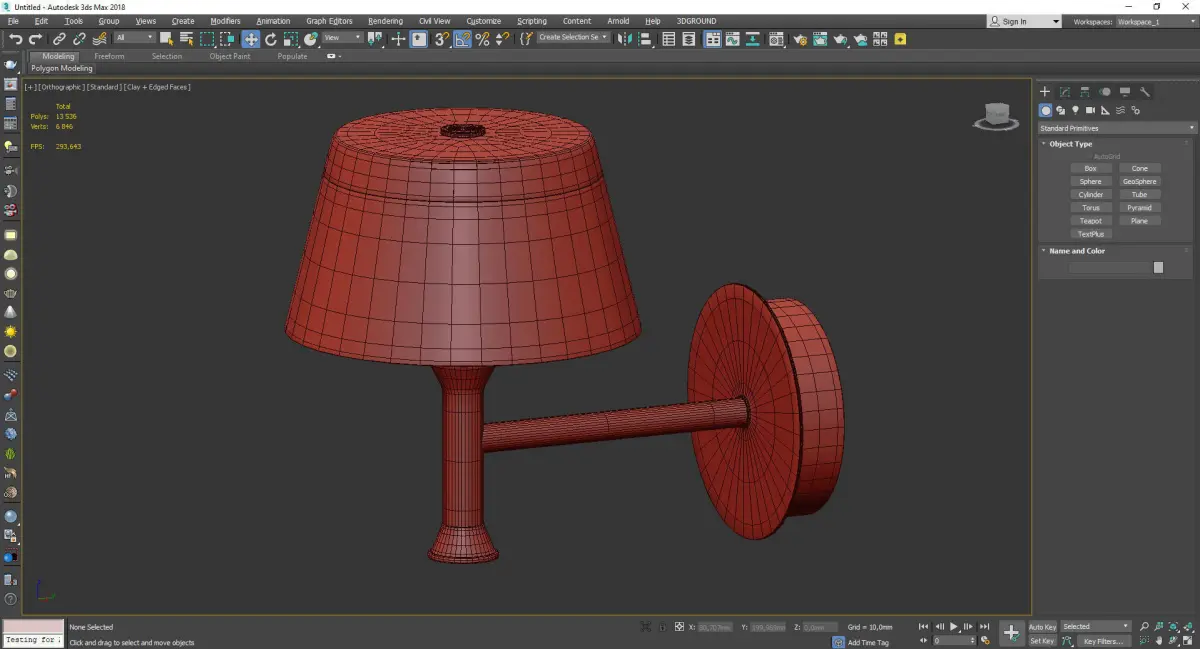The image size is (1200, 649).
Task: Click the Undo arrow in main toolbar
Action: click(x=16, y=39)
